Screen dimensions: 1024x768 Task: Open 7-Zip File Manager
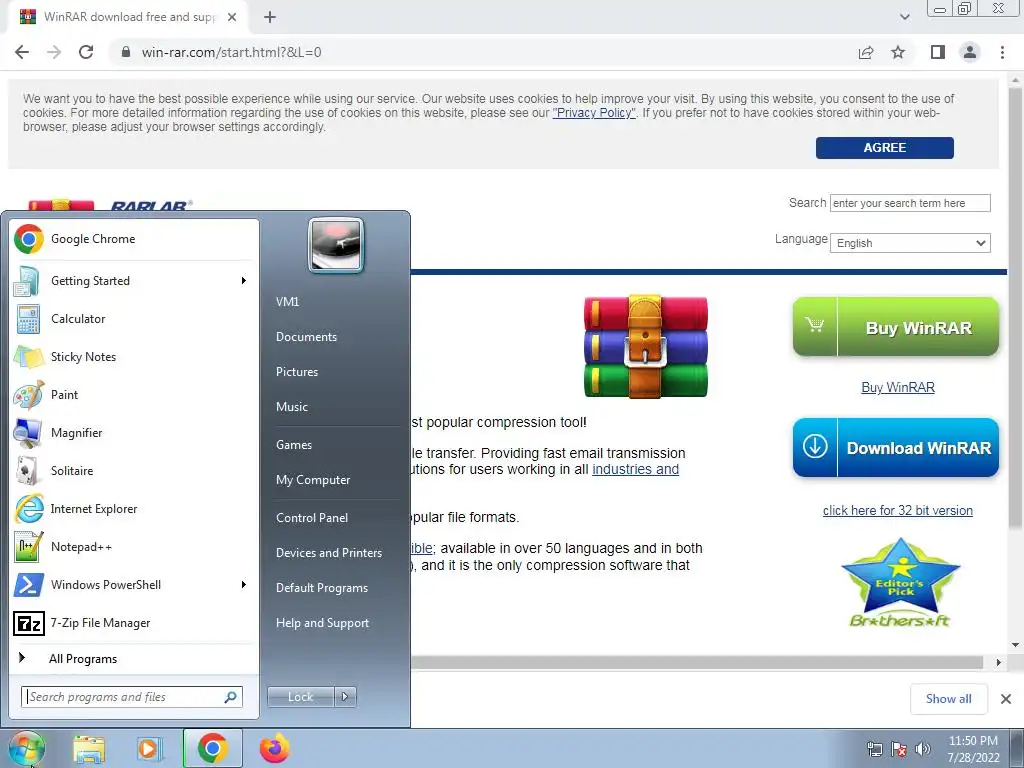134,623
